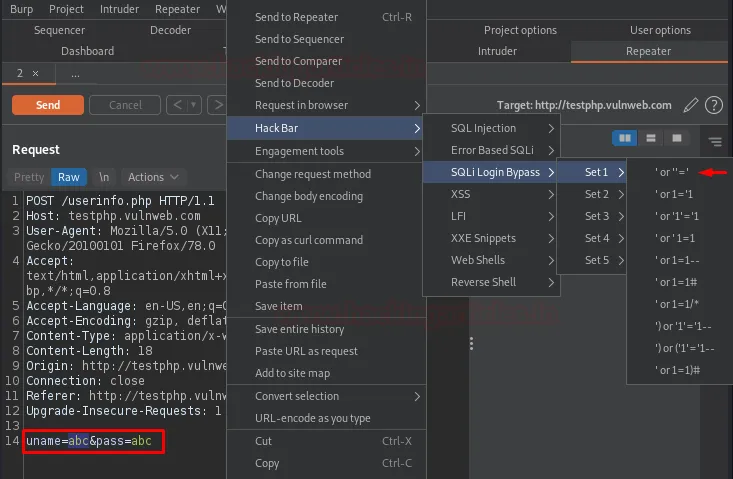The width and height of the screenshot is (733, 479).
Task: Open Set 5 payload list
Action: click(x=591, y=260)
